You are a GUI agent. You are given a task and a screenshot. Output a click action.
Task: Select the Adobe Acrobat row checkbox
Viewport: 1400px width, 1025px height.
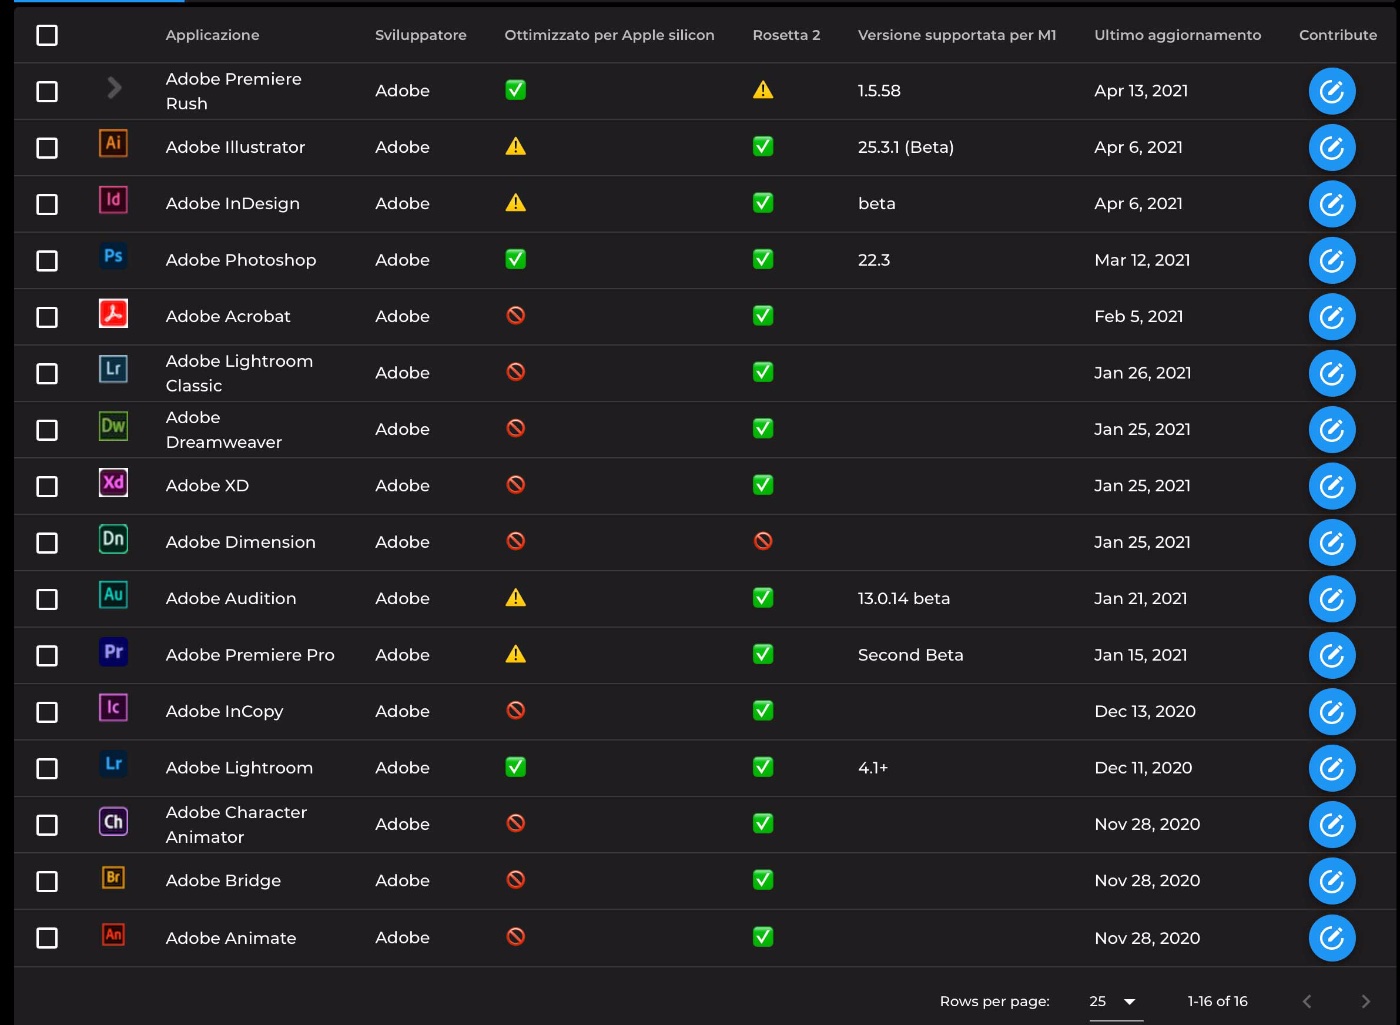47,317
